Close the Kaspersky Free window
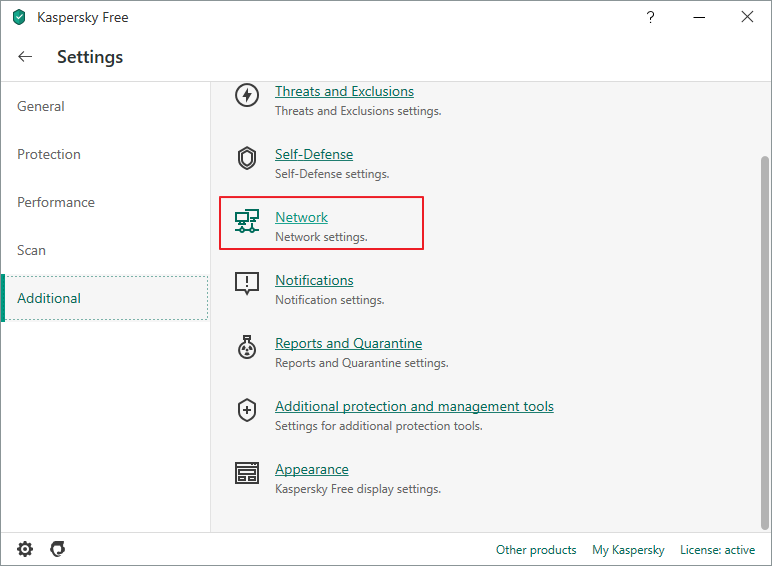 pos(747,17)
